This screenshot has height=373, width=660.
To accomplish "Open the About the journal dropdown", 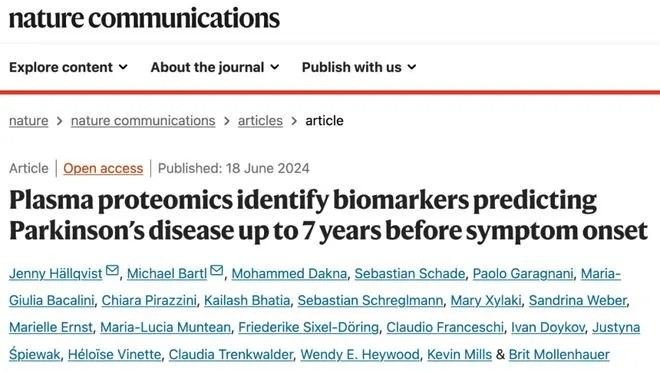I will 215,67.
